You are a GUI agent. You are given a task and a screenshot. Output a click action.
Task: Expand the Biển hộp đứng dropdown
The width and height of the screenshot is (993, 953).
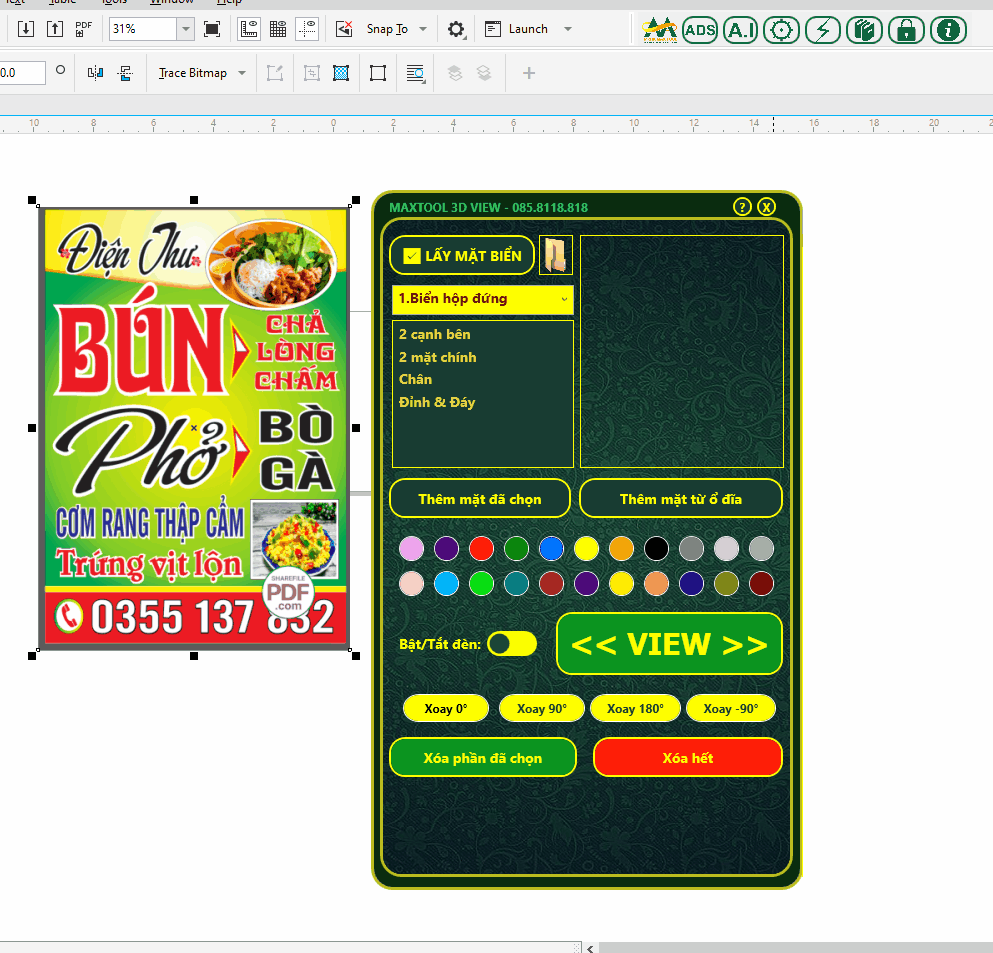click(x=564, y=299)
